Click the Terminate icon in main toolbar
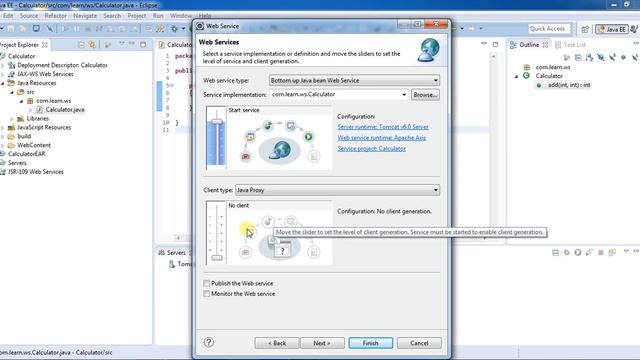 pos(87,29)
